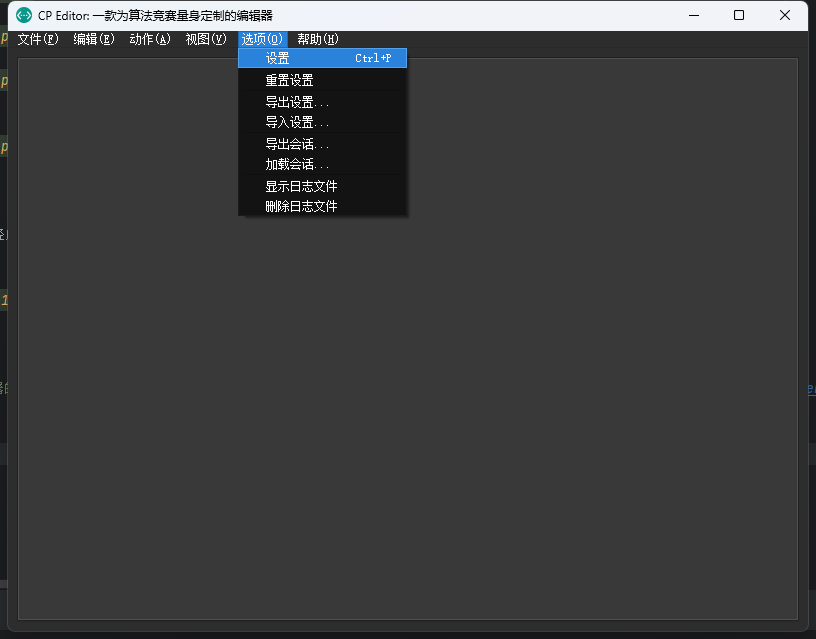Open the 帮助 menu
This screenshot has width=816, height=639.
pos(316,39)
